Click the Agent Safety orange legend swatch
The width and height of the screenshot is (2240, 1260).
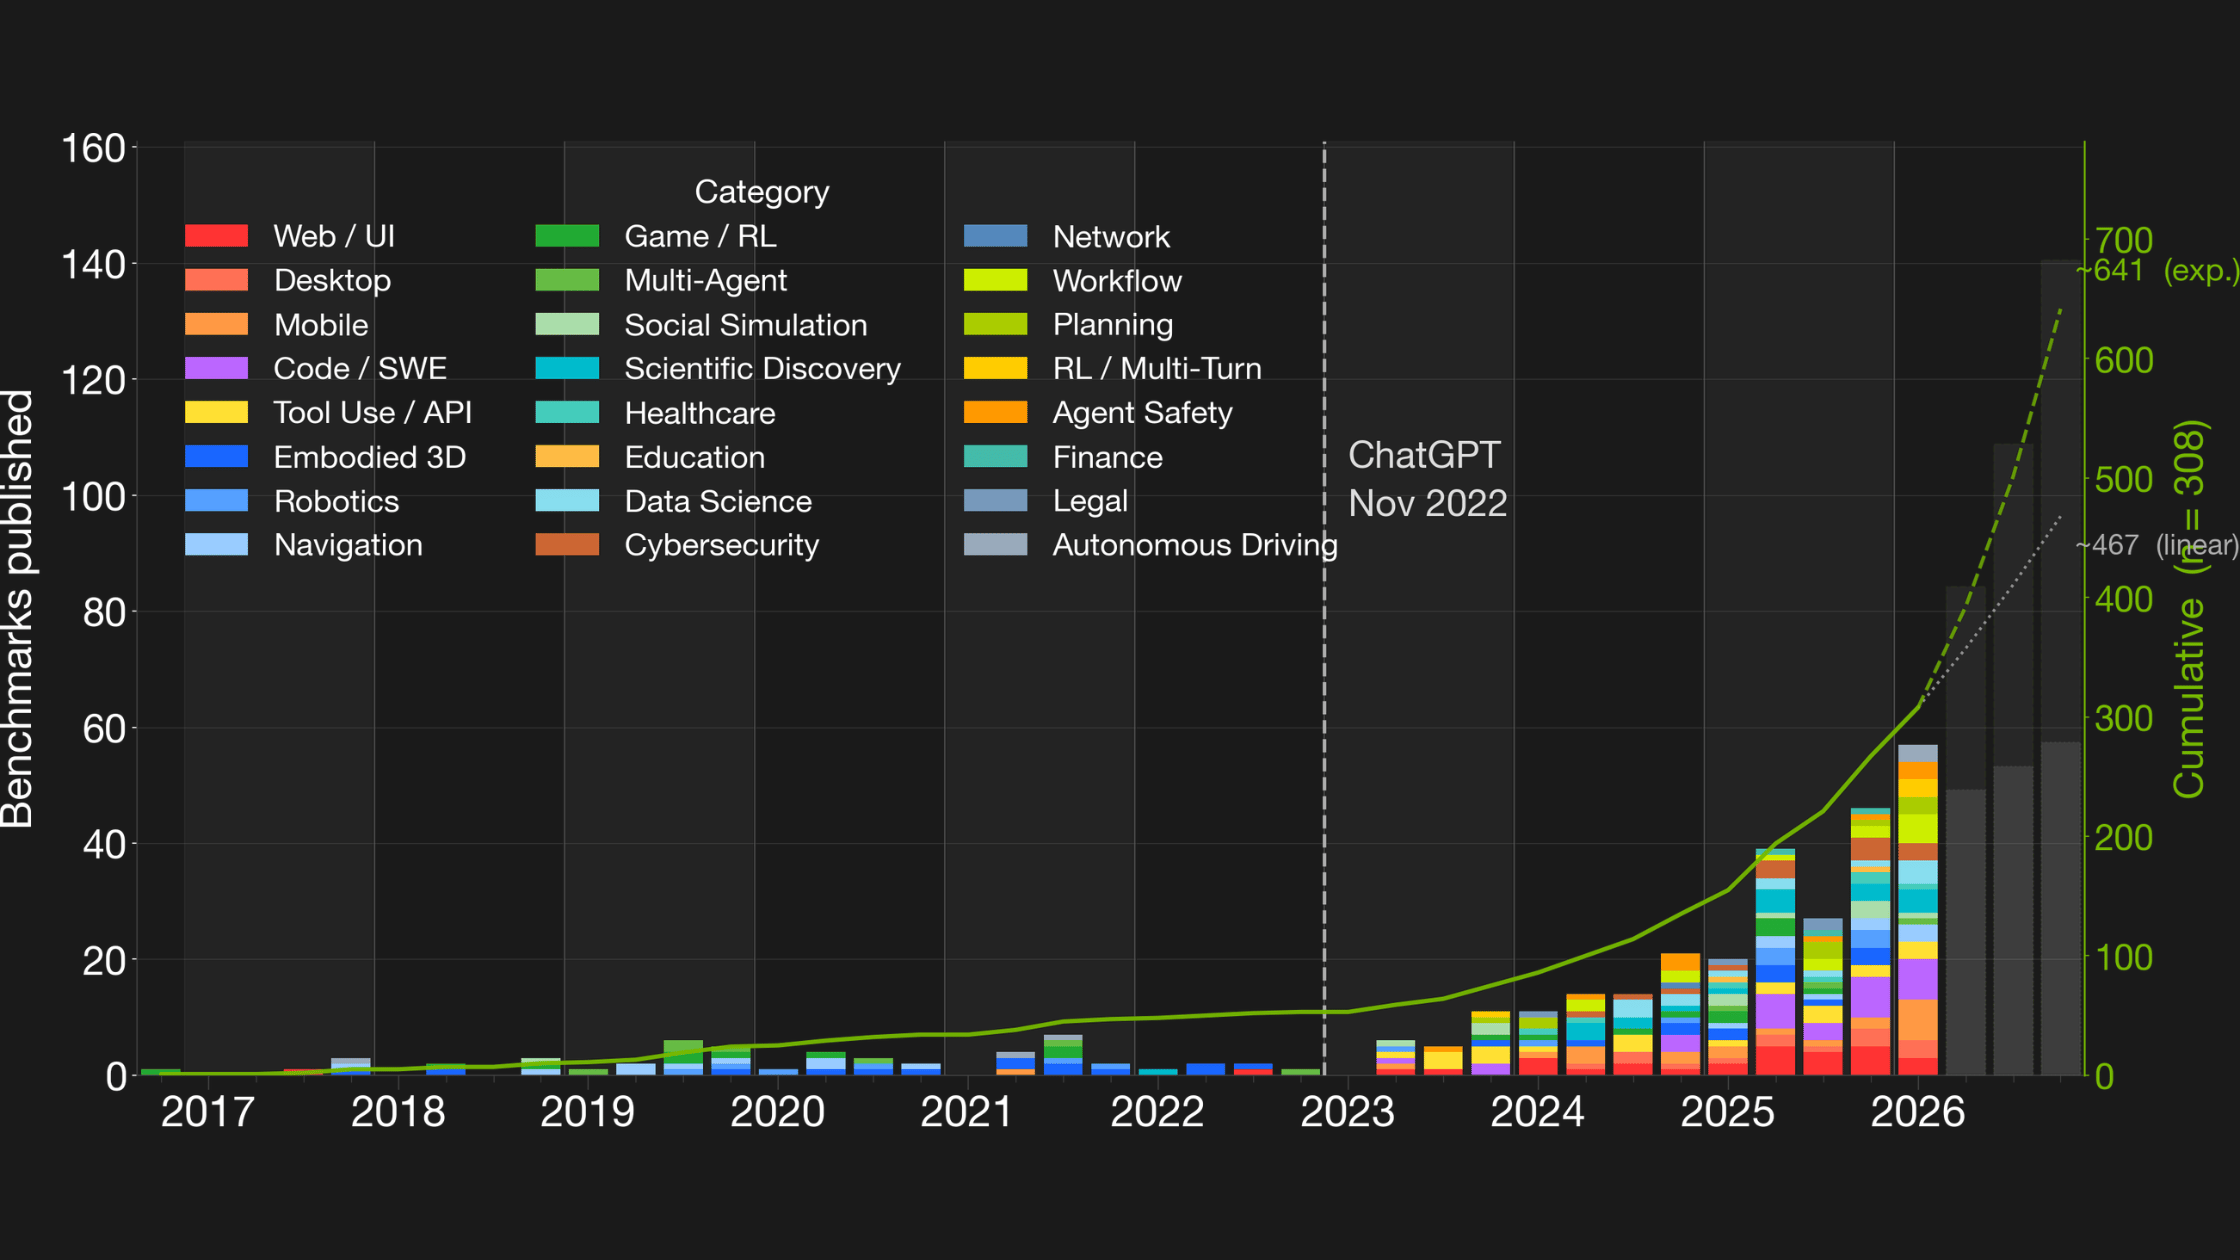[995, 412]
